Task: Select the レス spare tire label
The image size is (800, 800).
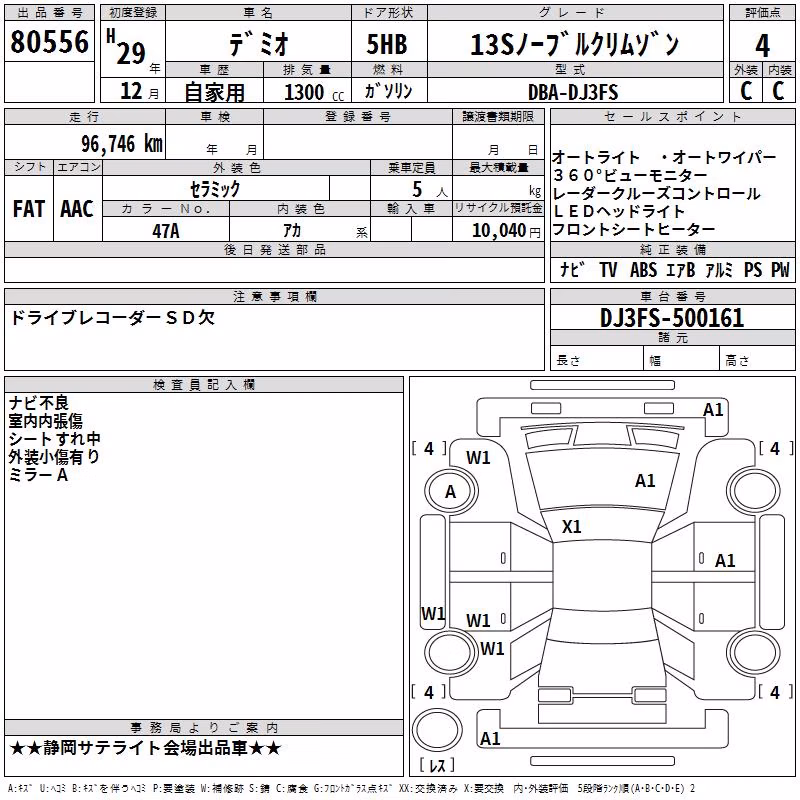Action: [436, 764]
